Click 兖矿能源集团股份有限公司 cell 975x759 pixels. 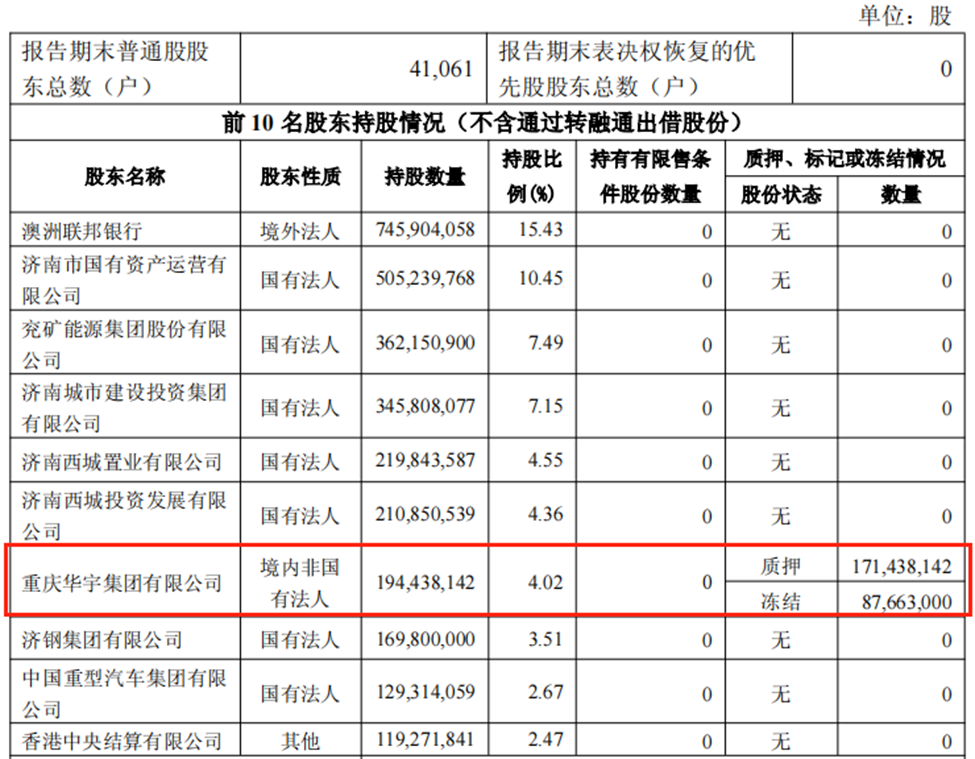point(124,344)
